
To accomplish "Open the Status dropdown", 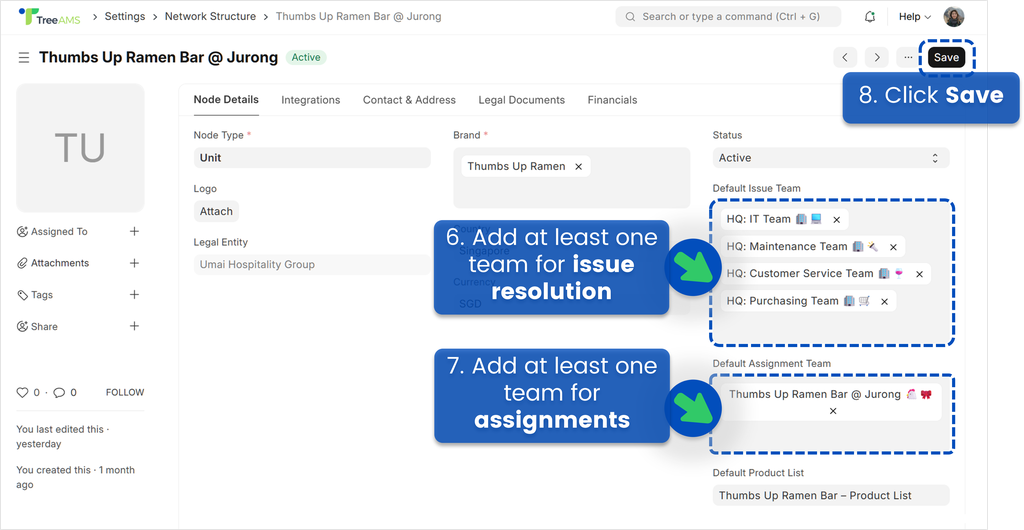I will click(830, 158).
